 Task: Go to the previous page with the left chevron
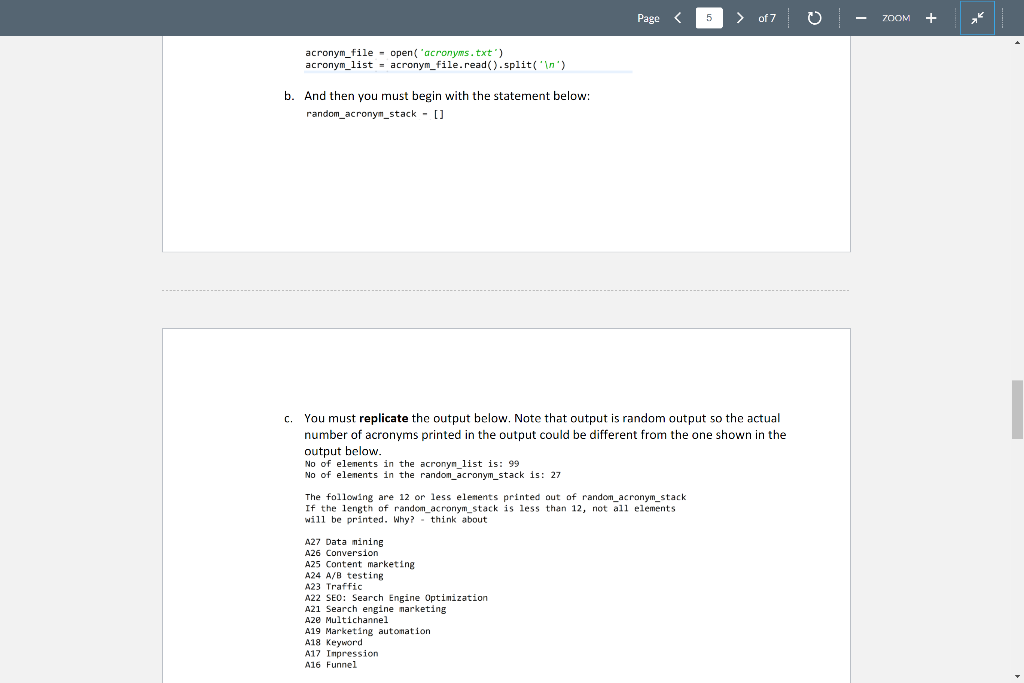(677, 18)
